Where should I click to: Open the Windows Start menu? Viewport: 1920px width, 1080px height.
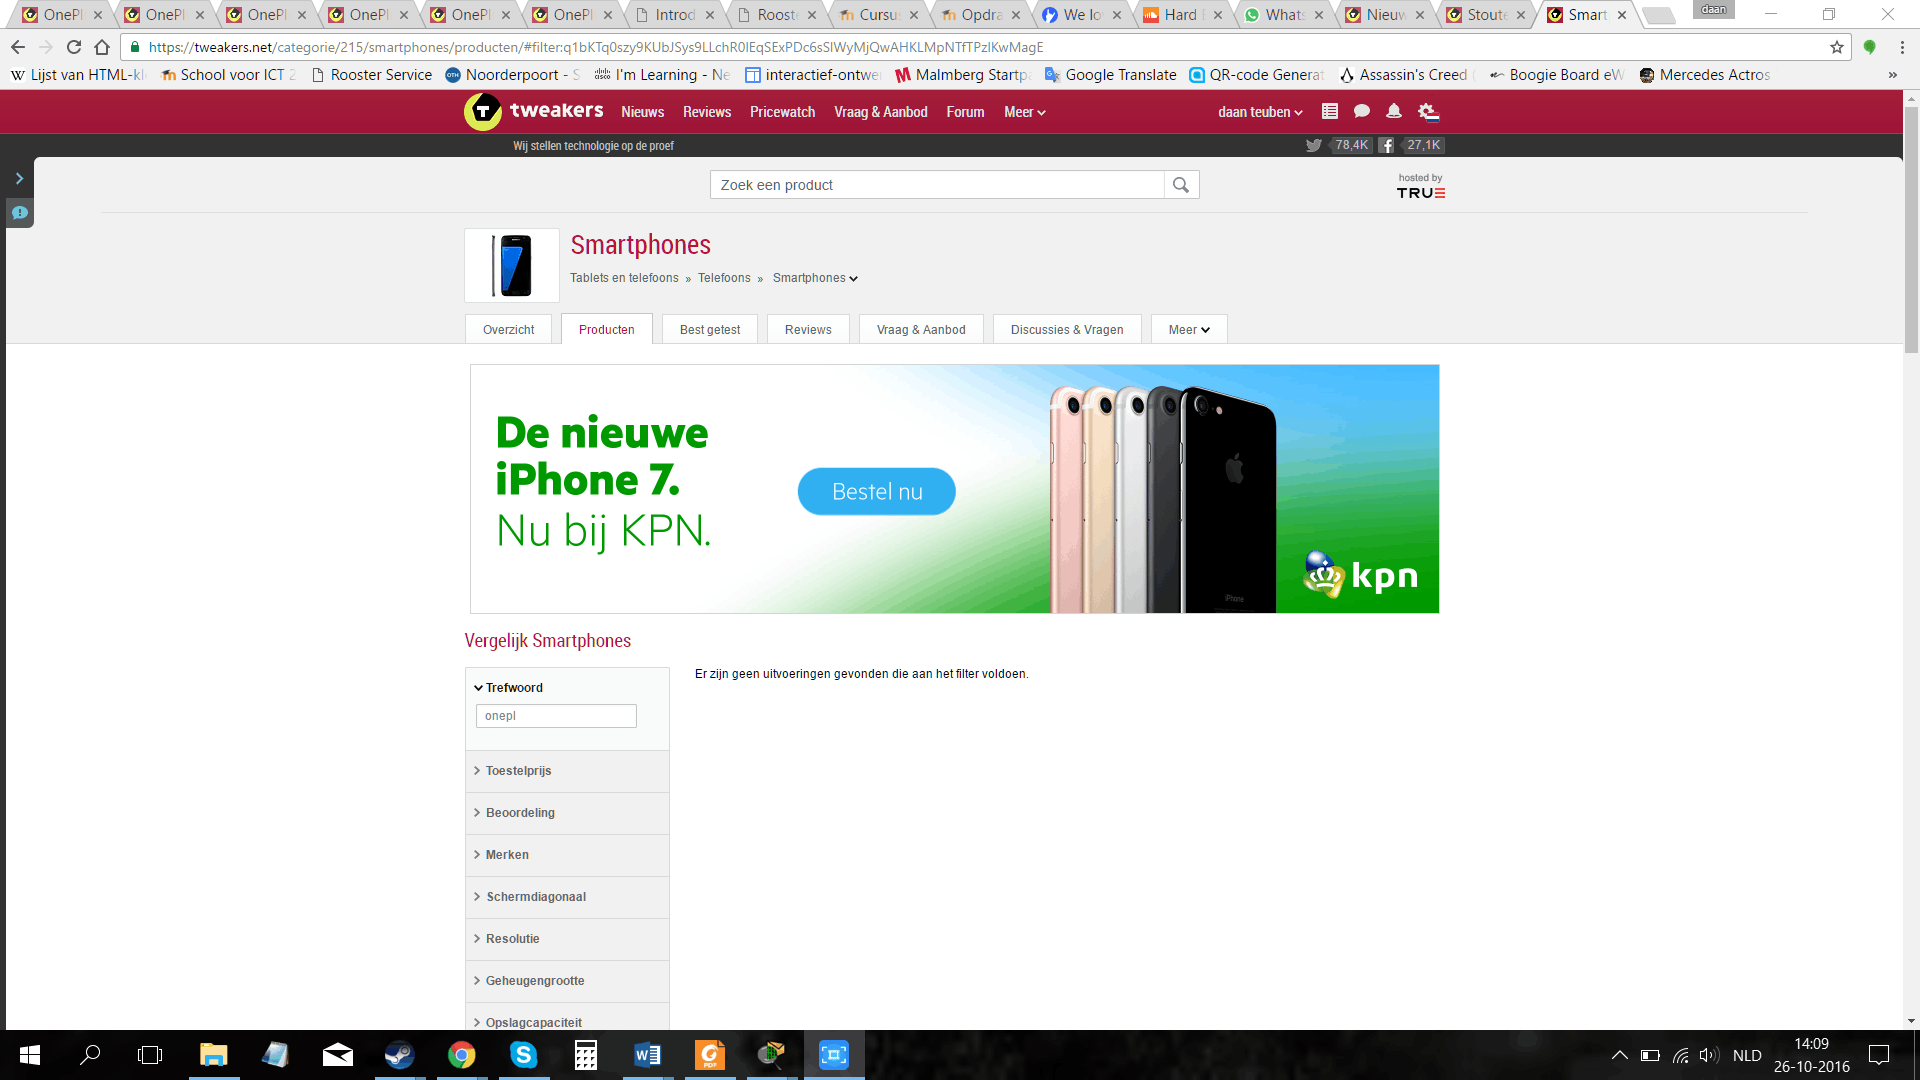coord(30,1055)
